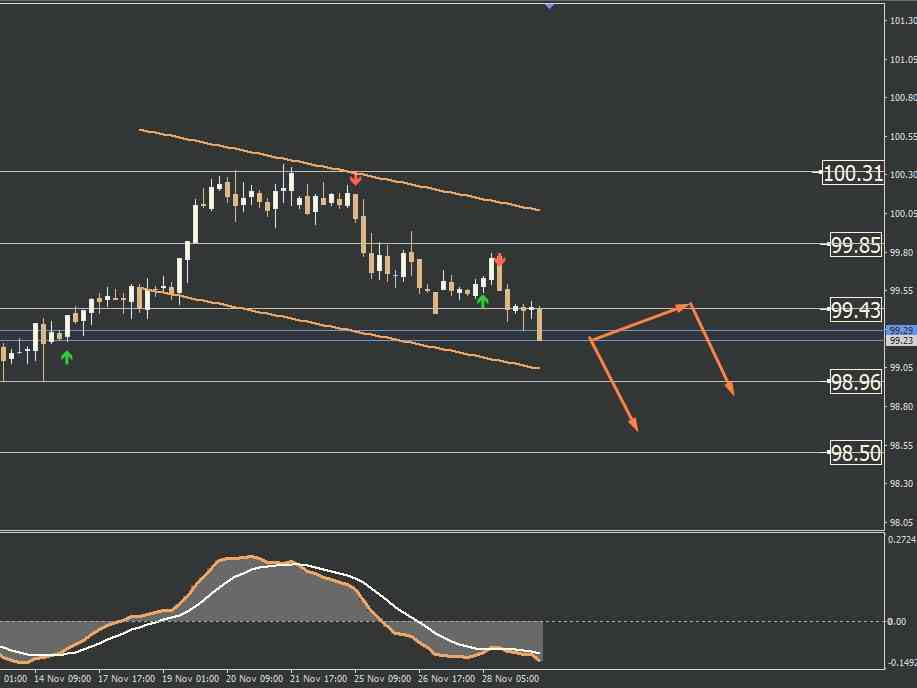Select the 26 Nov 17:00 time label
Image resolution: width=917 pixels, height=688 pixels.
[x=446, y=679]
